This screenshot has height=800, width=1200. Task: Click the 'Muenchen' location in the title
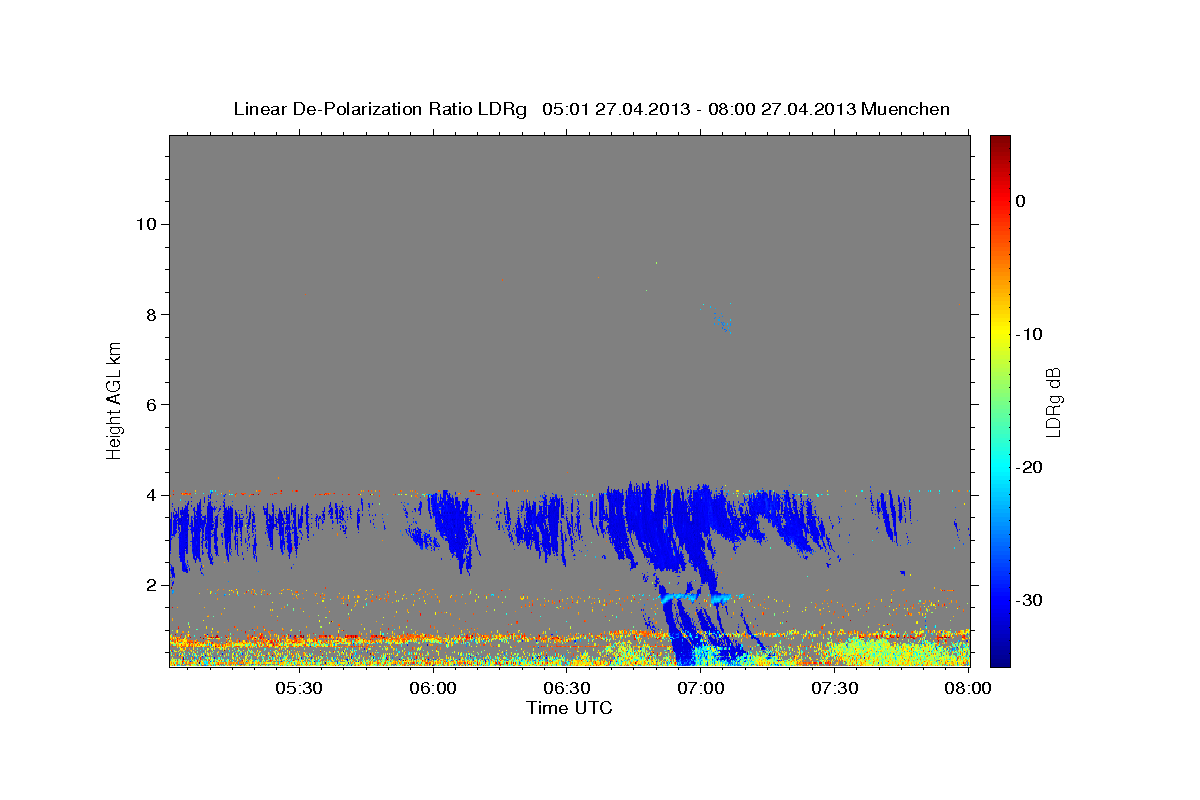[x=906, y=109]
